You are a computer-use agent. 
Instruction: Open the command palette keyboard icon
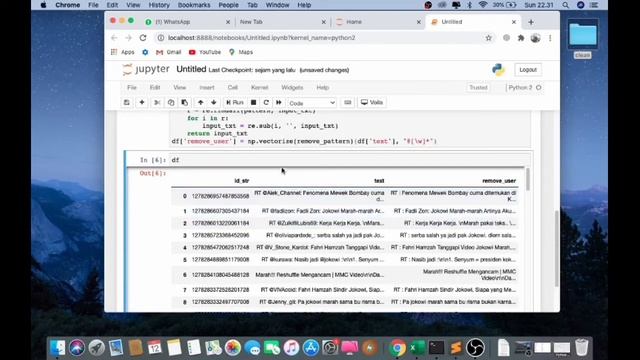pos(348,102)
